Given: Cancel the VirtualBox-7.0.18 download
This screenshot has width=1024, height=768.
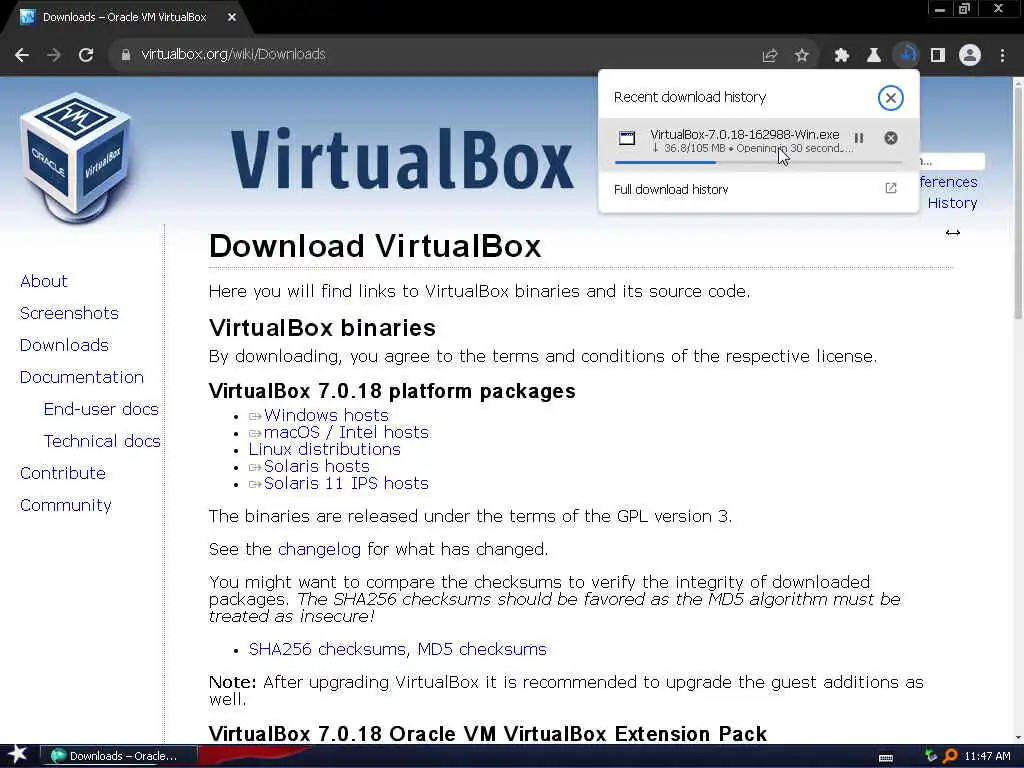Looking at the screenshot, I should 891,138.
